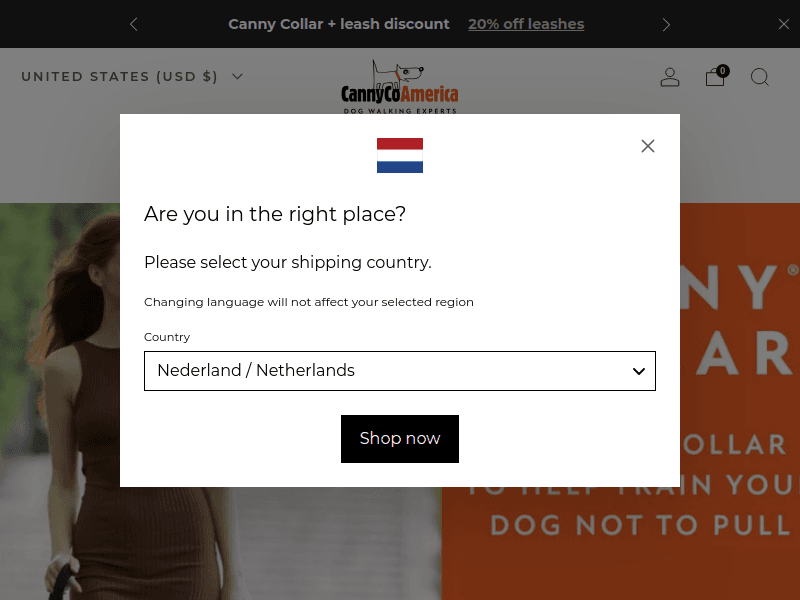Click the woman hero photo on the left

point(60,400)
